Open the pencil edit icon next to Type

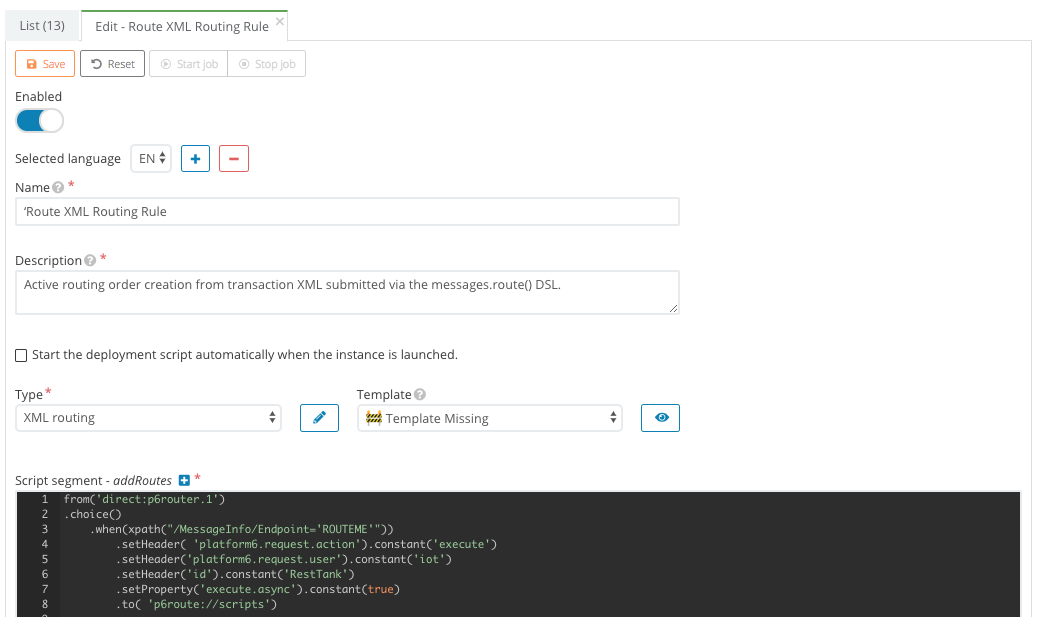point(318,417)
